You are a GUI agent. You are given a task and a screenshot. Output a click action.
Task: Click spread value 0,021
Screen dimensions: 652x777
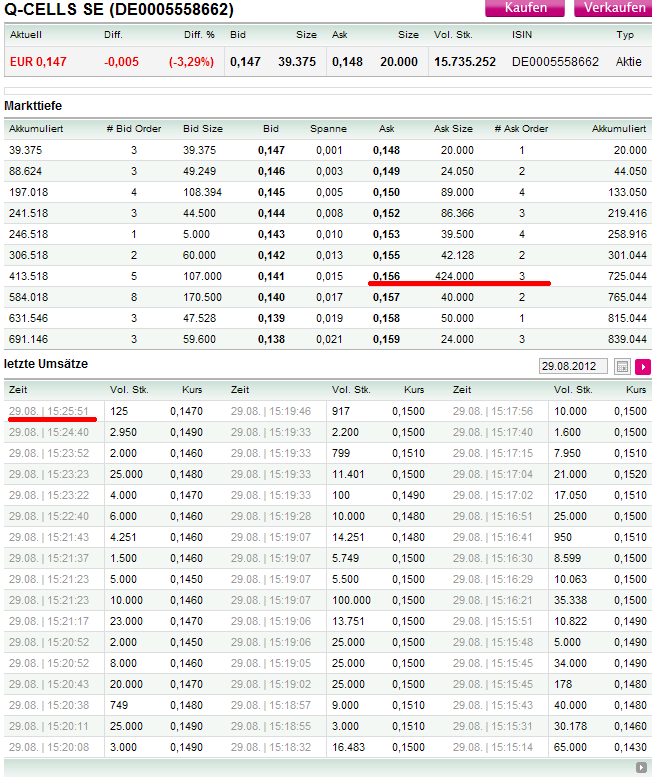329,339
